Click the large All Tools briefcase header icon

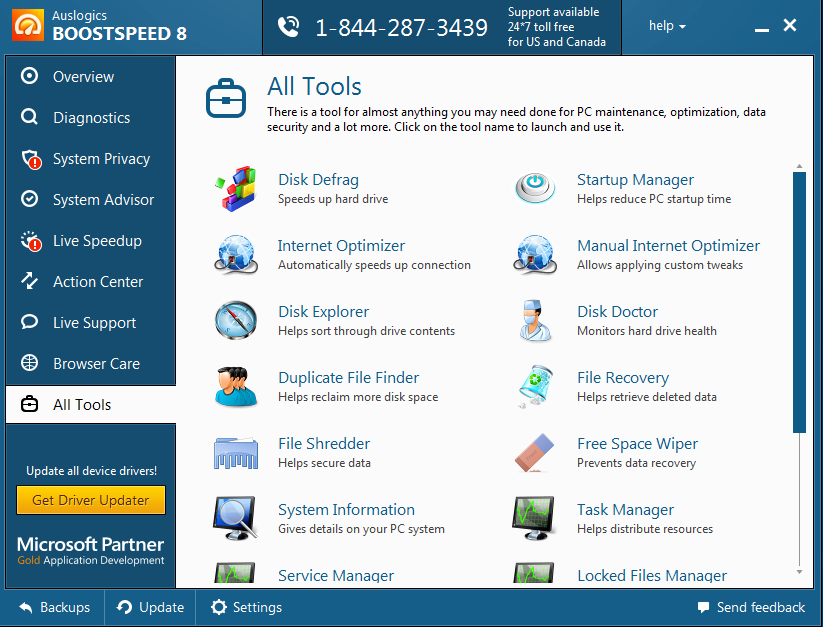point(226,98)
